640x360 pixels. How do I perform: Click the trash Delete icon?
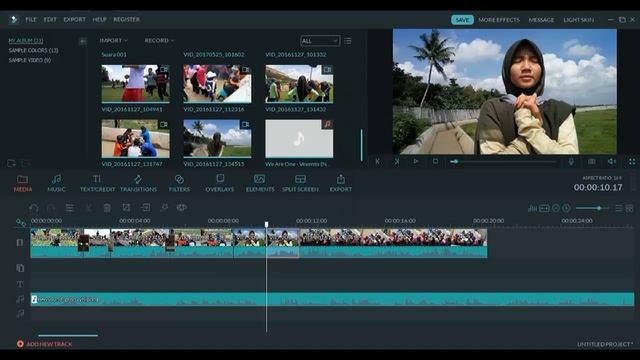click(107, 208)
